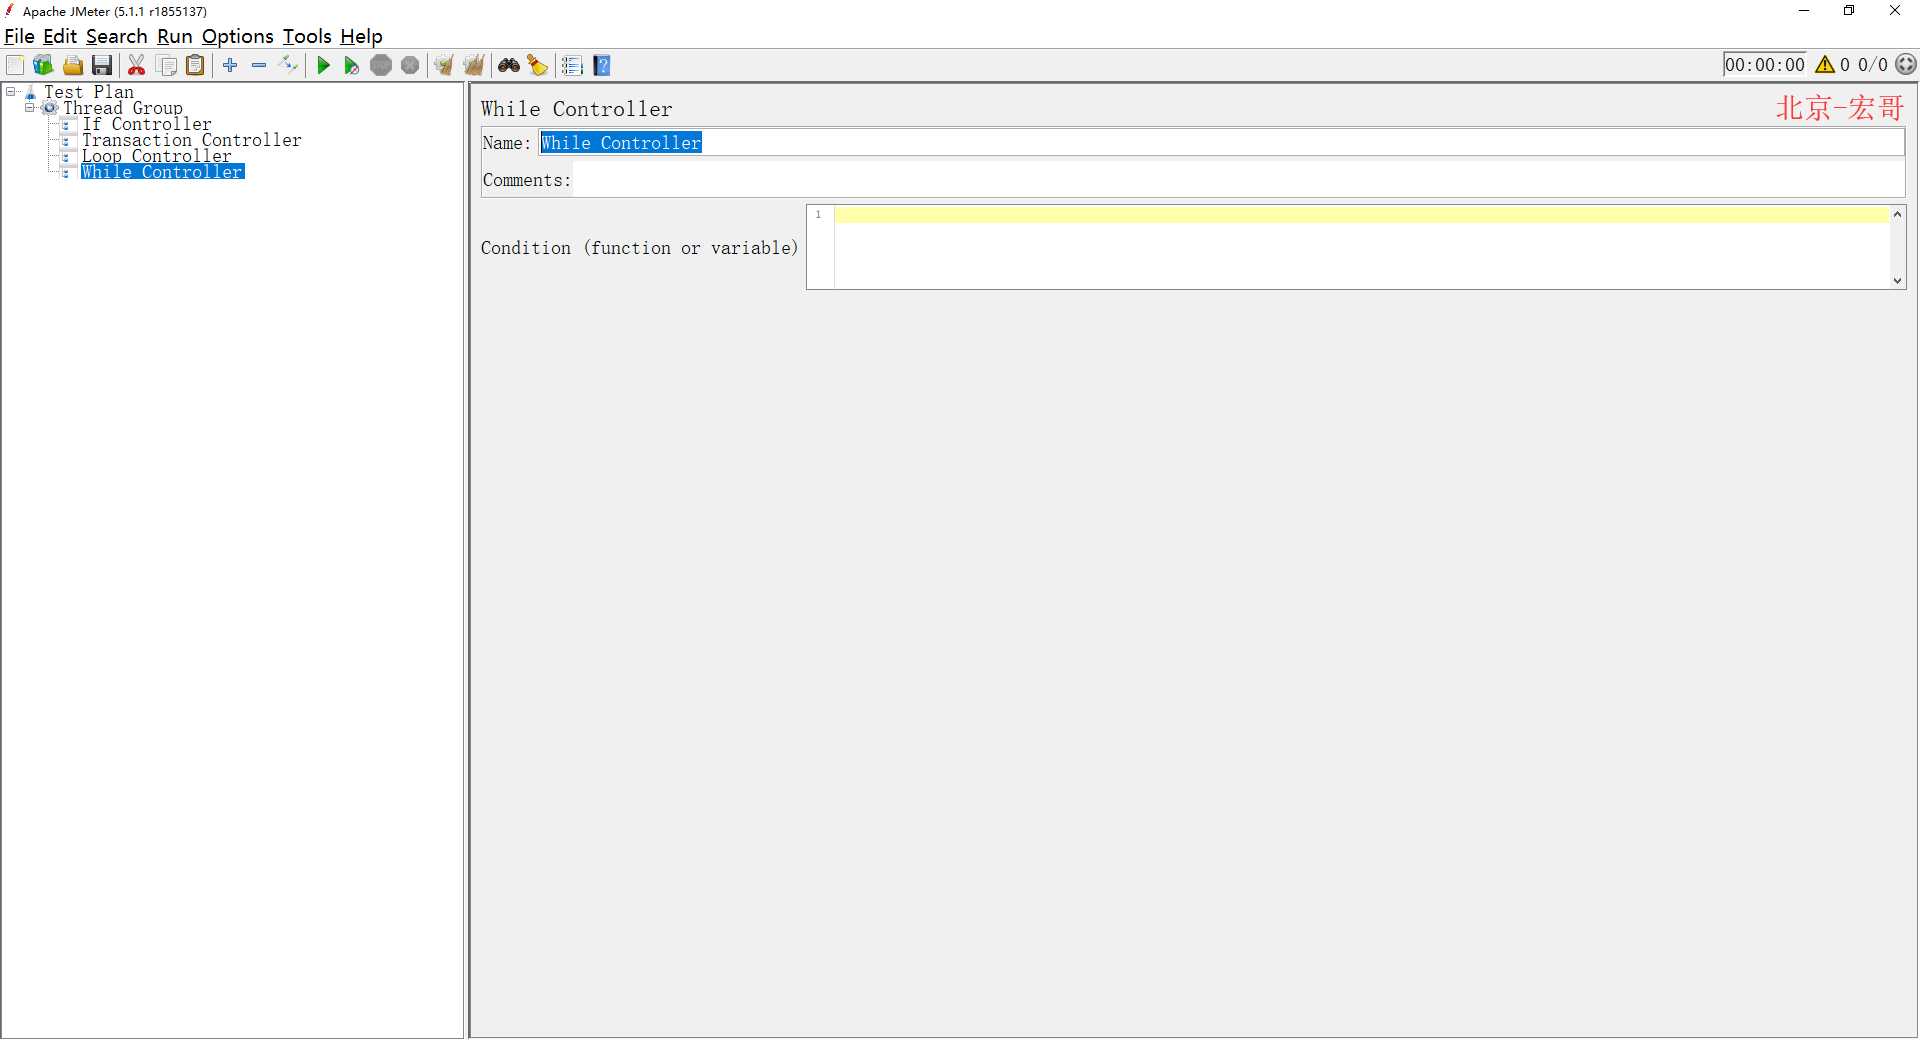
Task: Start the test with green play icon
Action: [x=323, y=66]
